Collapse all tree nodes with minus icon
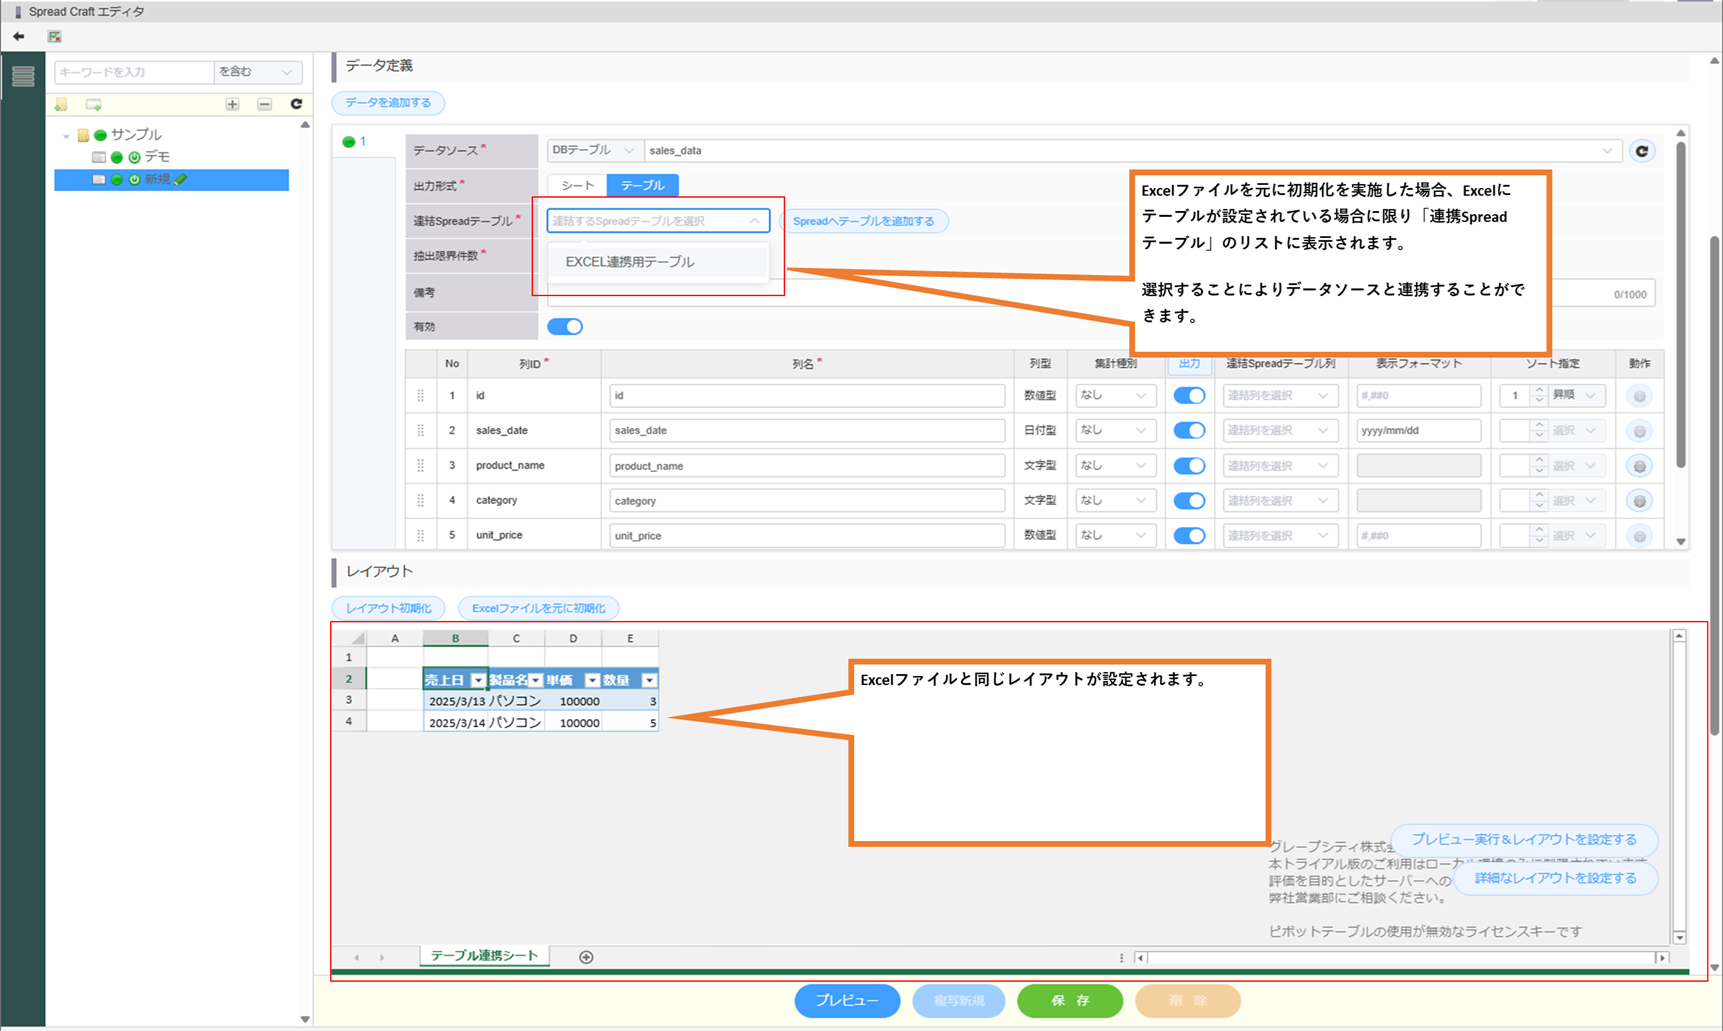The image size is (1723, 1031). click(x=264, y=105)
